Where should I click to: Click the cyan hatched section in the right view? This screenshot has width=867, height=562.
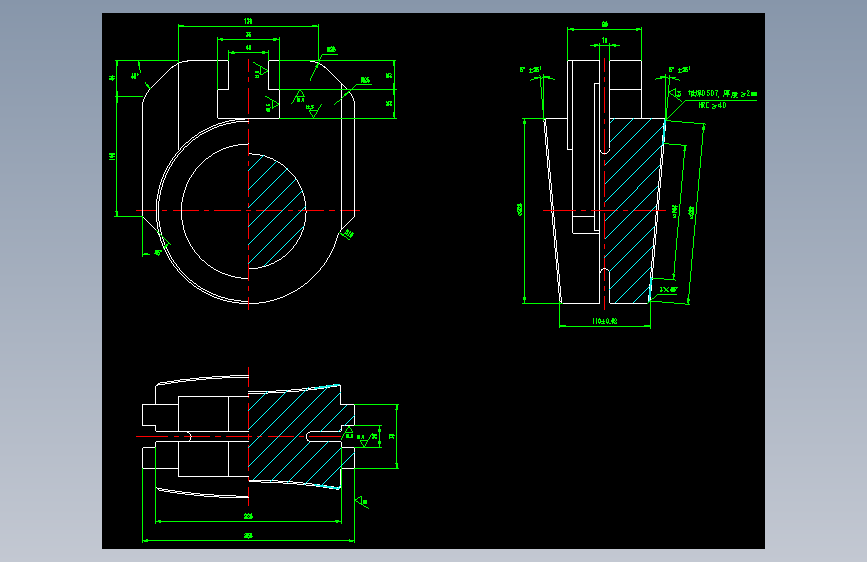point(634,210)
